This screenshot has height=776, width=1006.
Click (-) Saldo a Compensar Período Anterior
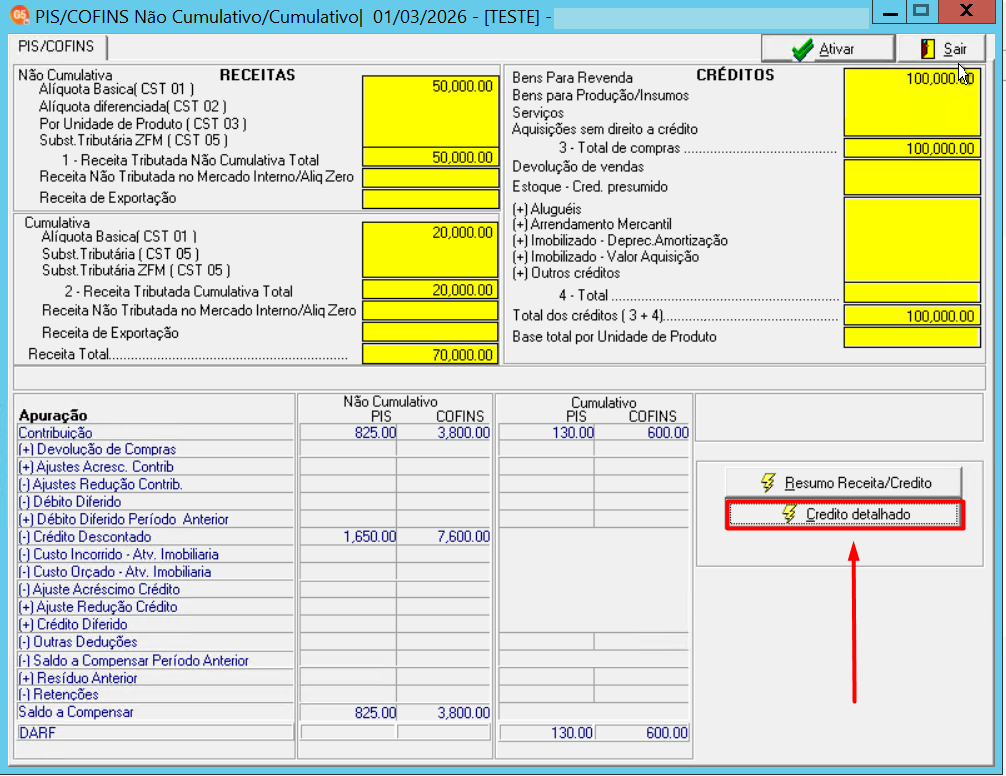[133, 660]
